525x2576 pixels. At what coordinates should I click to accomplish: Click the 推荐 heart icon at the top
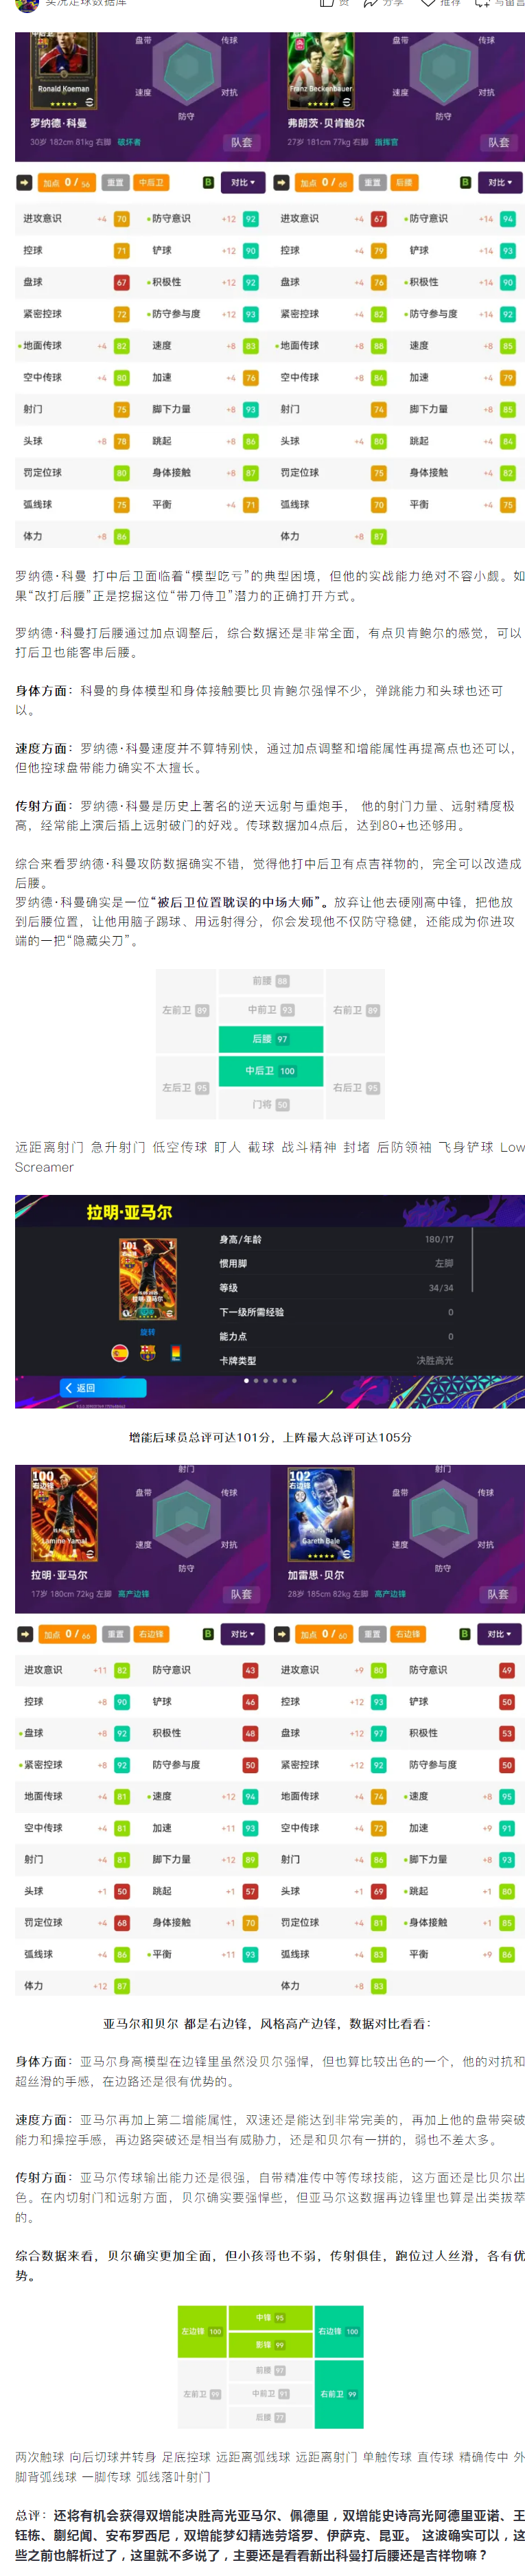click(428, 3)
